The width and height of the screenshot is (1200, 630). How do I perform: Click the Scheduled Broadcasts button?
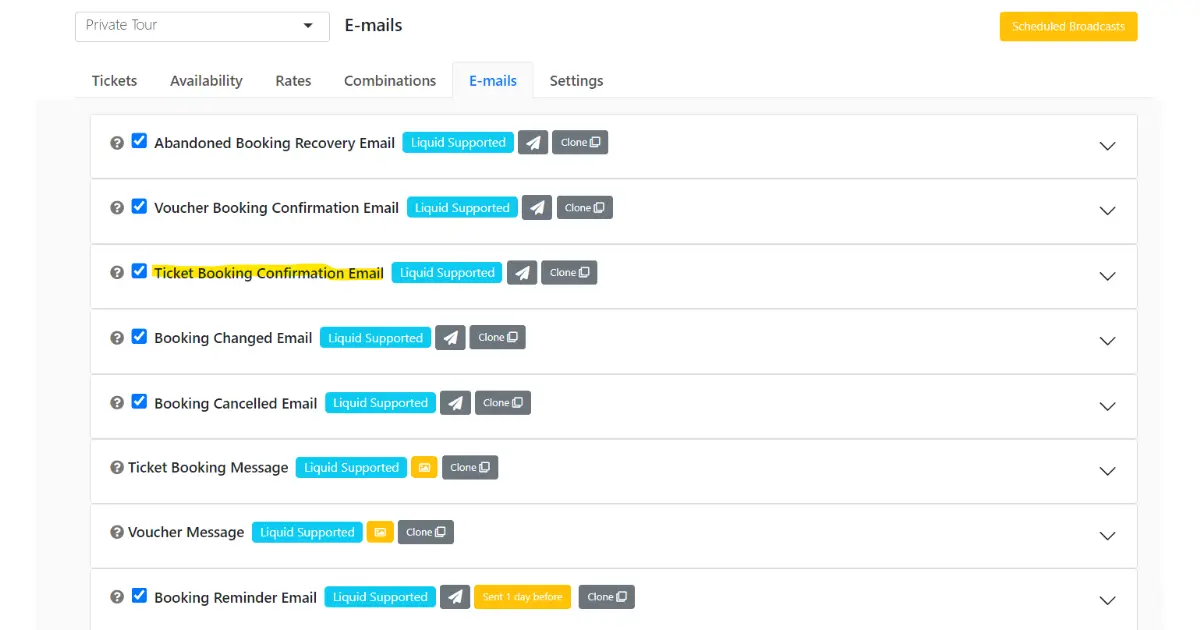click(x=1068, y=27)
